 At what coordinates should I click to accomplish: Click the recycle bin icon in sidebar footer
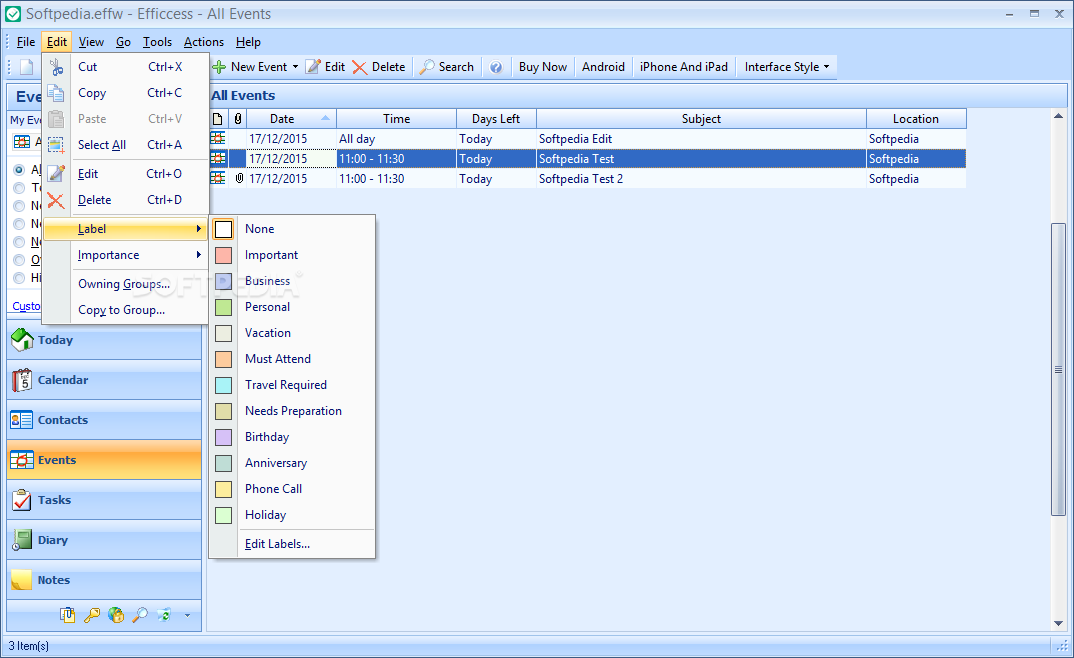point(164,615)
